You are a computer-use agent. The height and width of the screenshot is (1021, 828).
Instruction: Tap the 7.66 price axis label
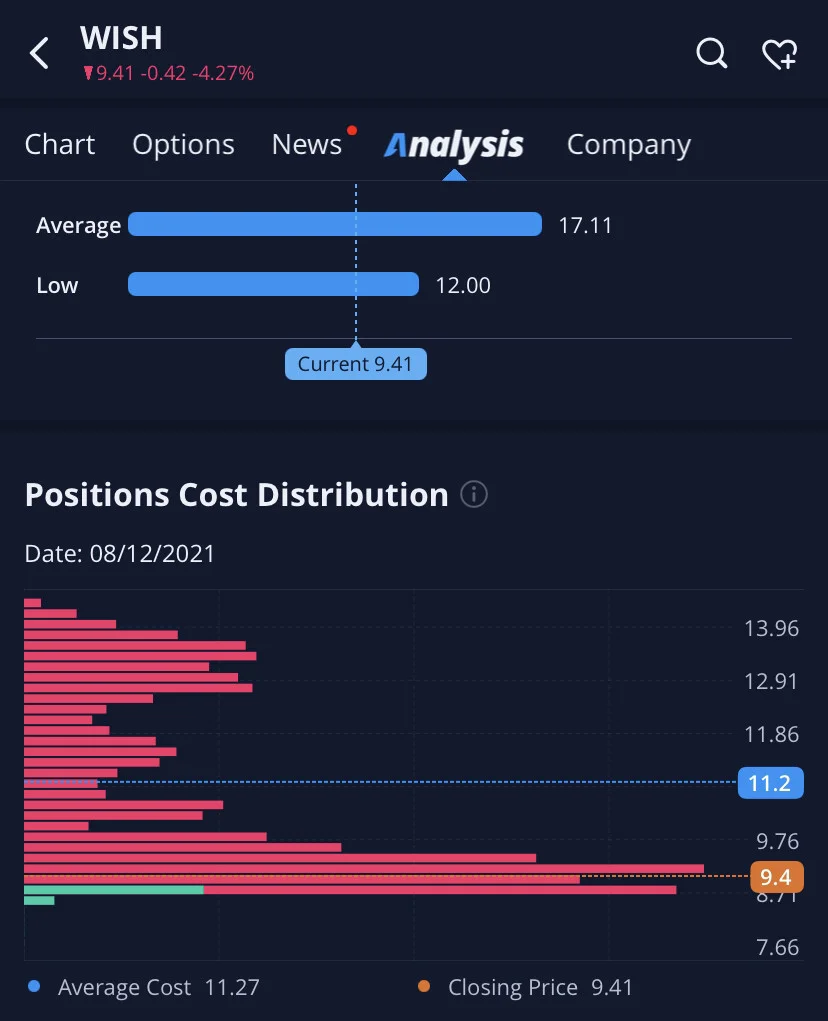777,947
